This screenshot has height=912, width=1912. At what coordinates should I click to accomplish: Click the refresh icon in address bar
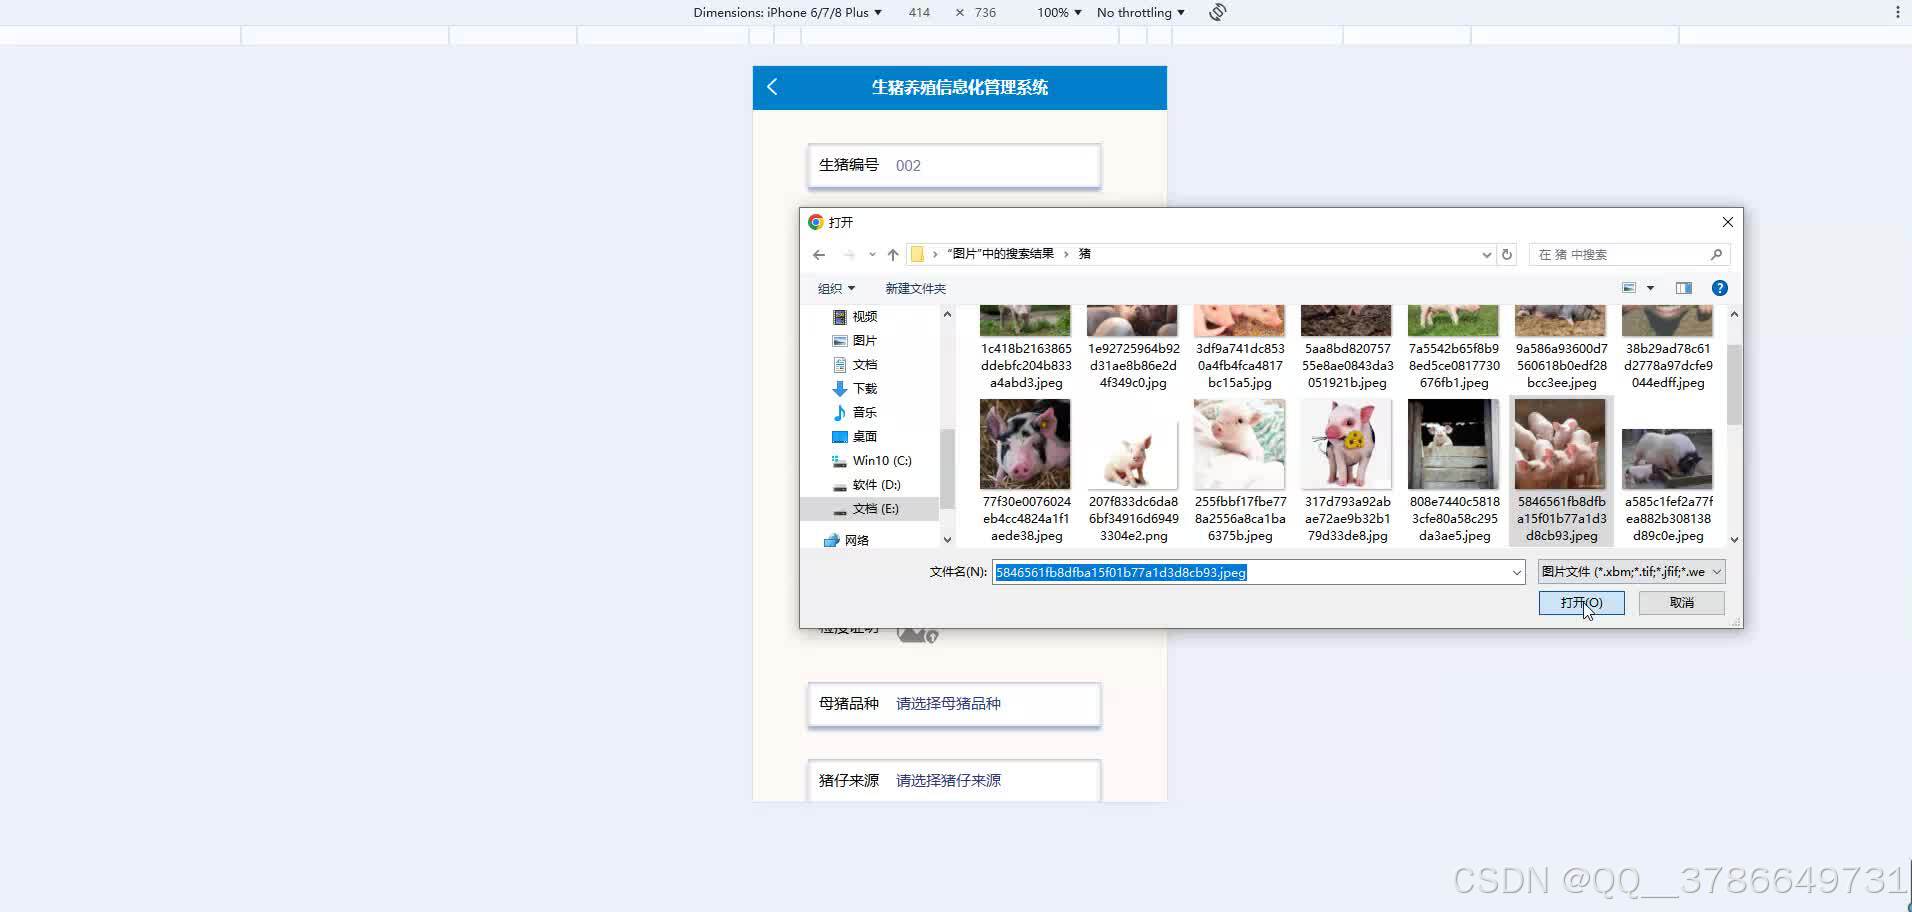point(1506,254)
